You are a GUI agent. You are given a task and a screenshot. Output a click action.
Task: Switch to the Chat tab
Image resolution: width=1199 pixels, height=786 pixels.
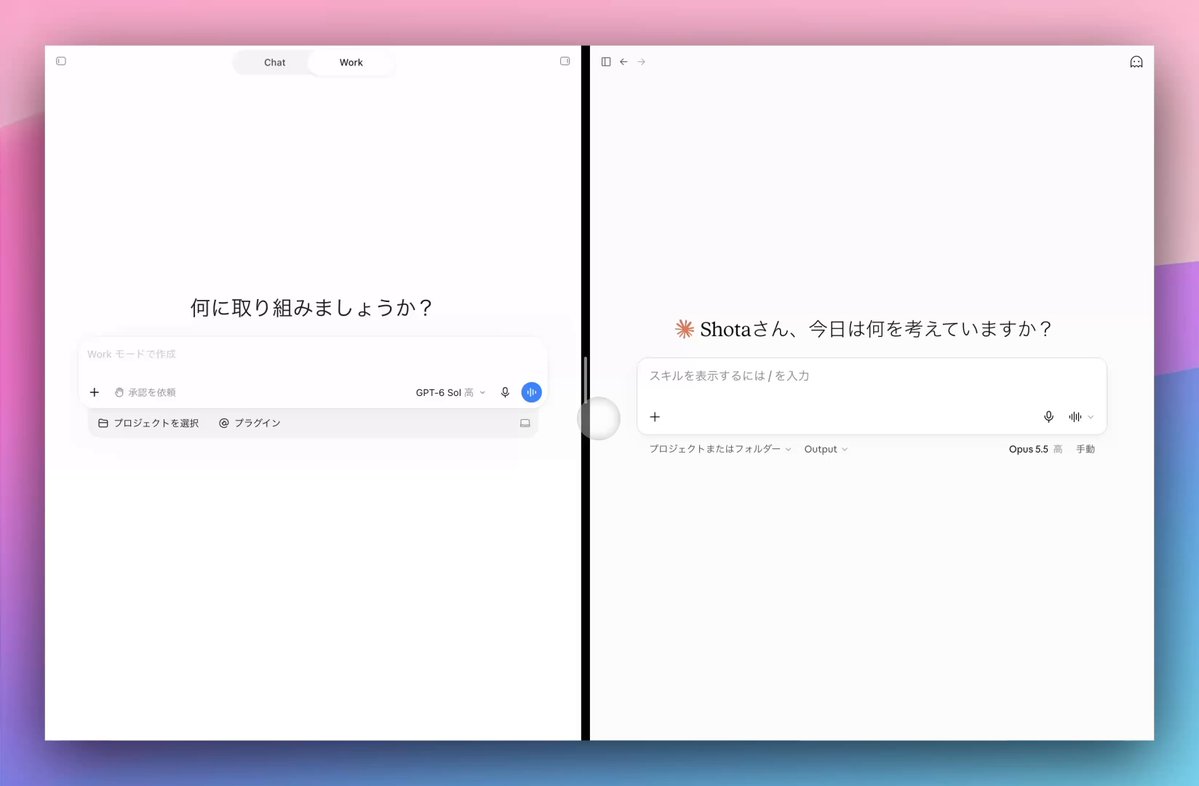point(275,63)
